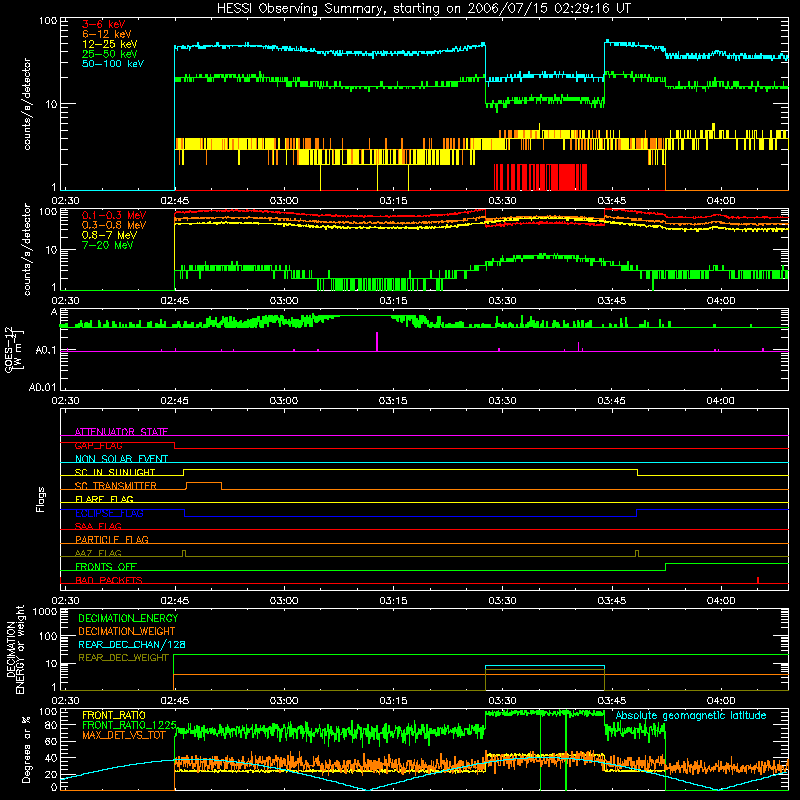Pick the '50-100 keV' legend label
Screen dimensions: 800x800
point(112,64)
